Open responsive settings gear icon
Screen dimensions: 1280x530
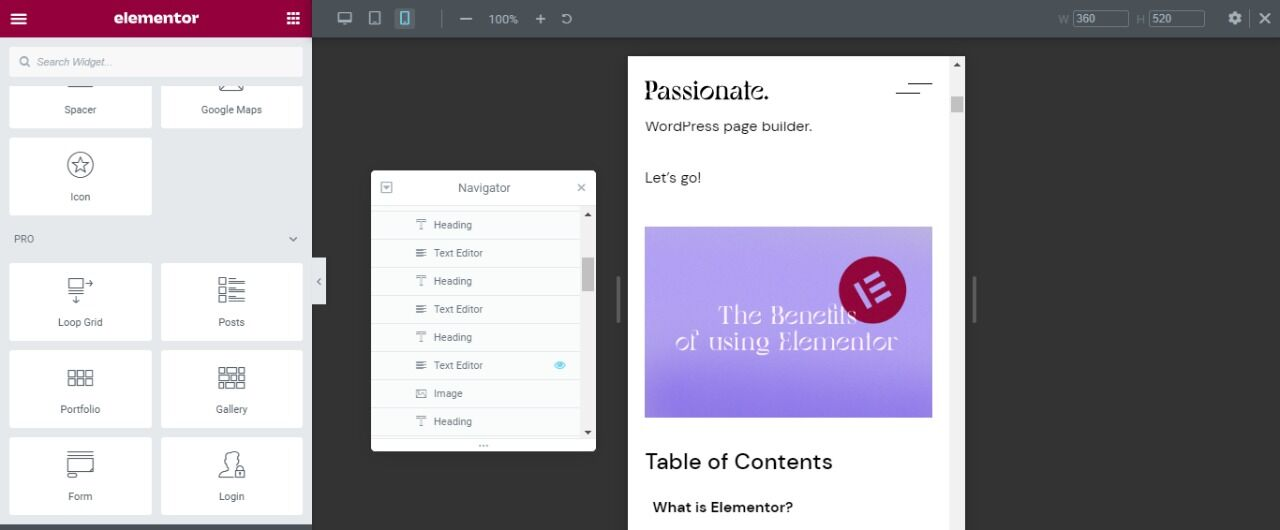1235,18
